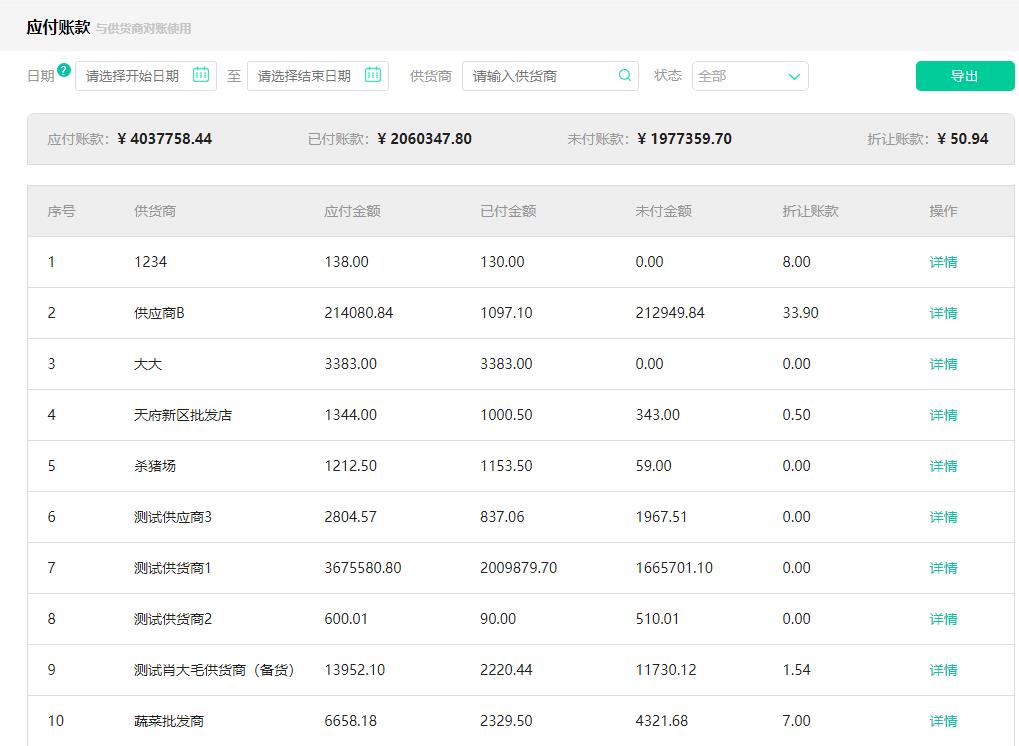Open 详情 for 测试肖大毛供货商（备货）

coord(941,669)
